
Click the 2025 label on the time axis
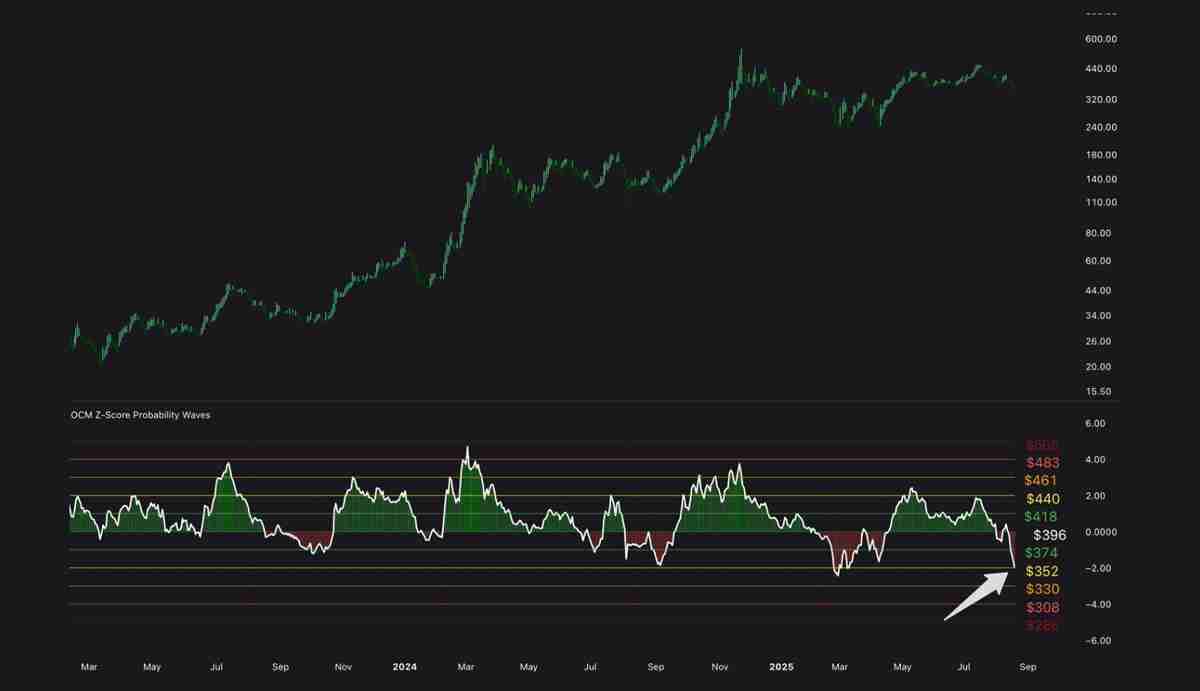781,666
